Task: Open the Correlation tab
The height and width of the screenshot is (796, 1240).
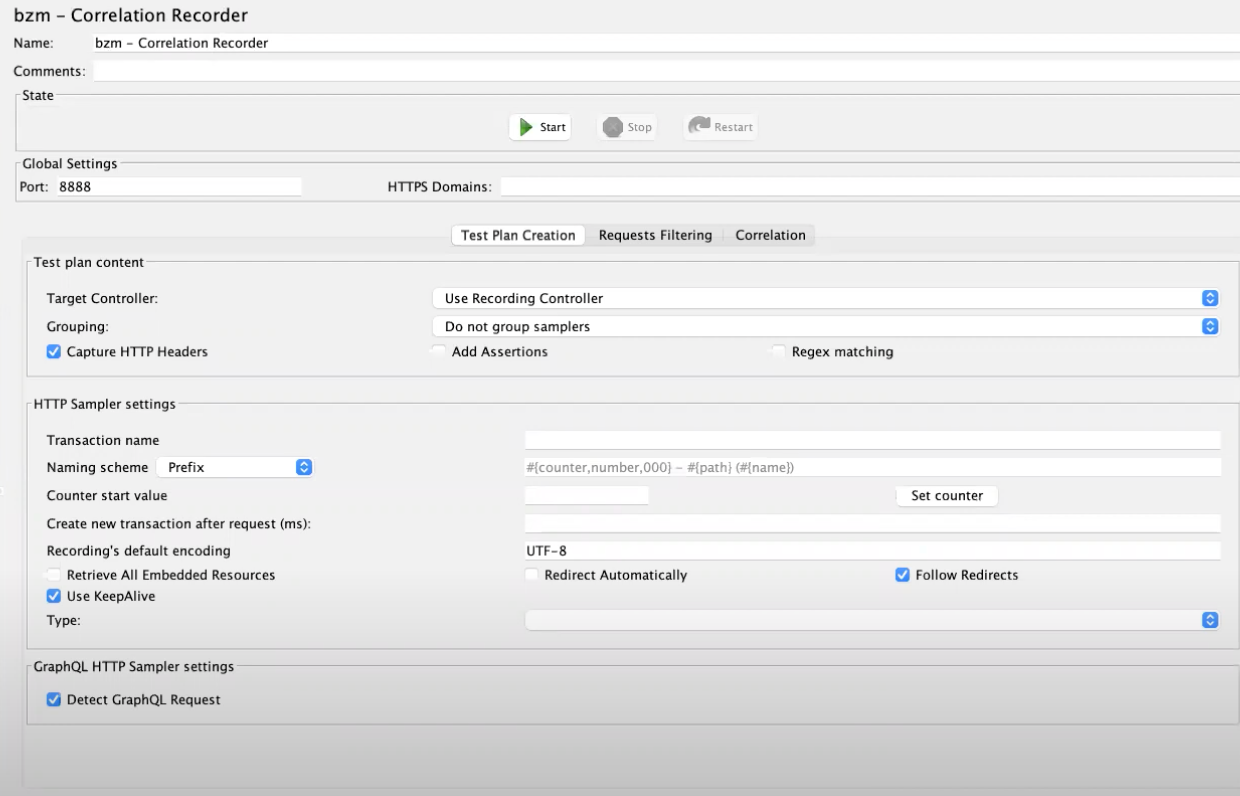Action: [770, 235]
